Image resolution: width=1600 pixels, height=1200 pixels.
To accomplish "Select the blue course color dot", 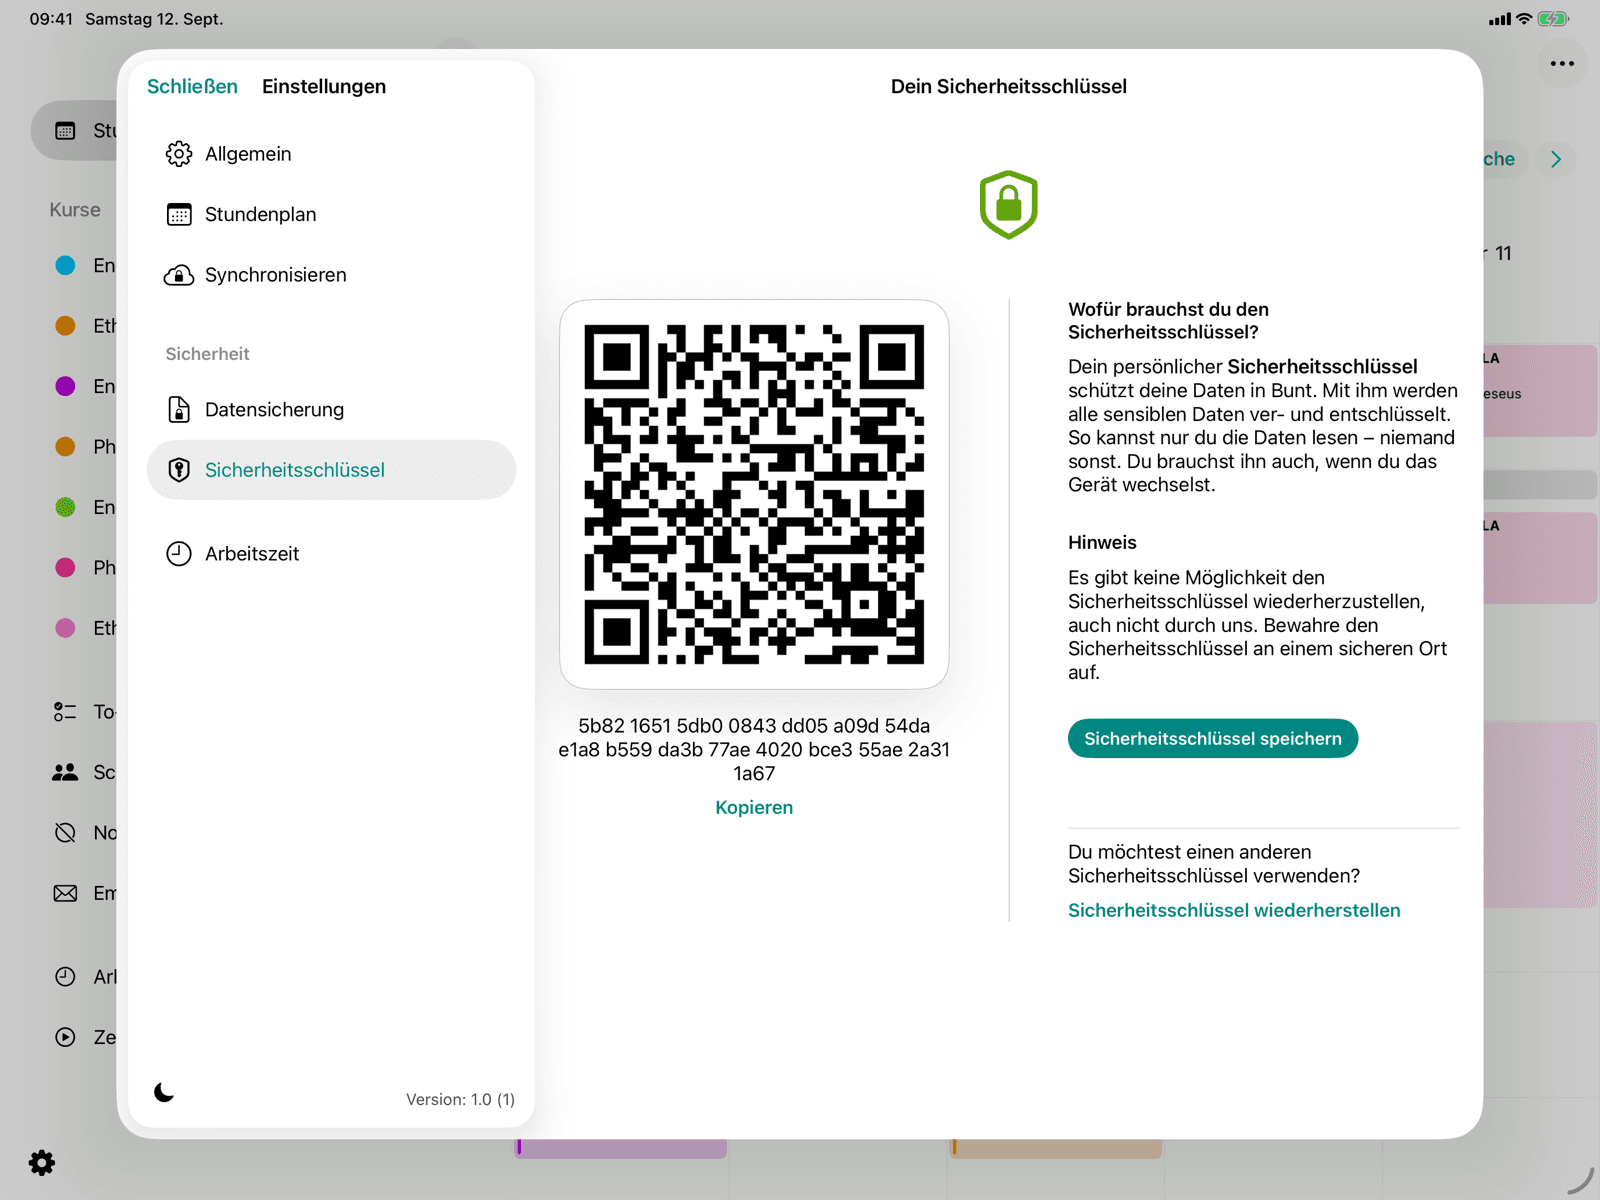I will (x=65, y=265).
